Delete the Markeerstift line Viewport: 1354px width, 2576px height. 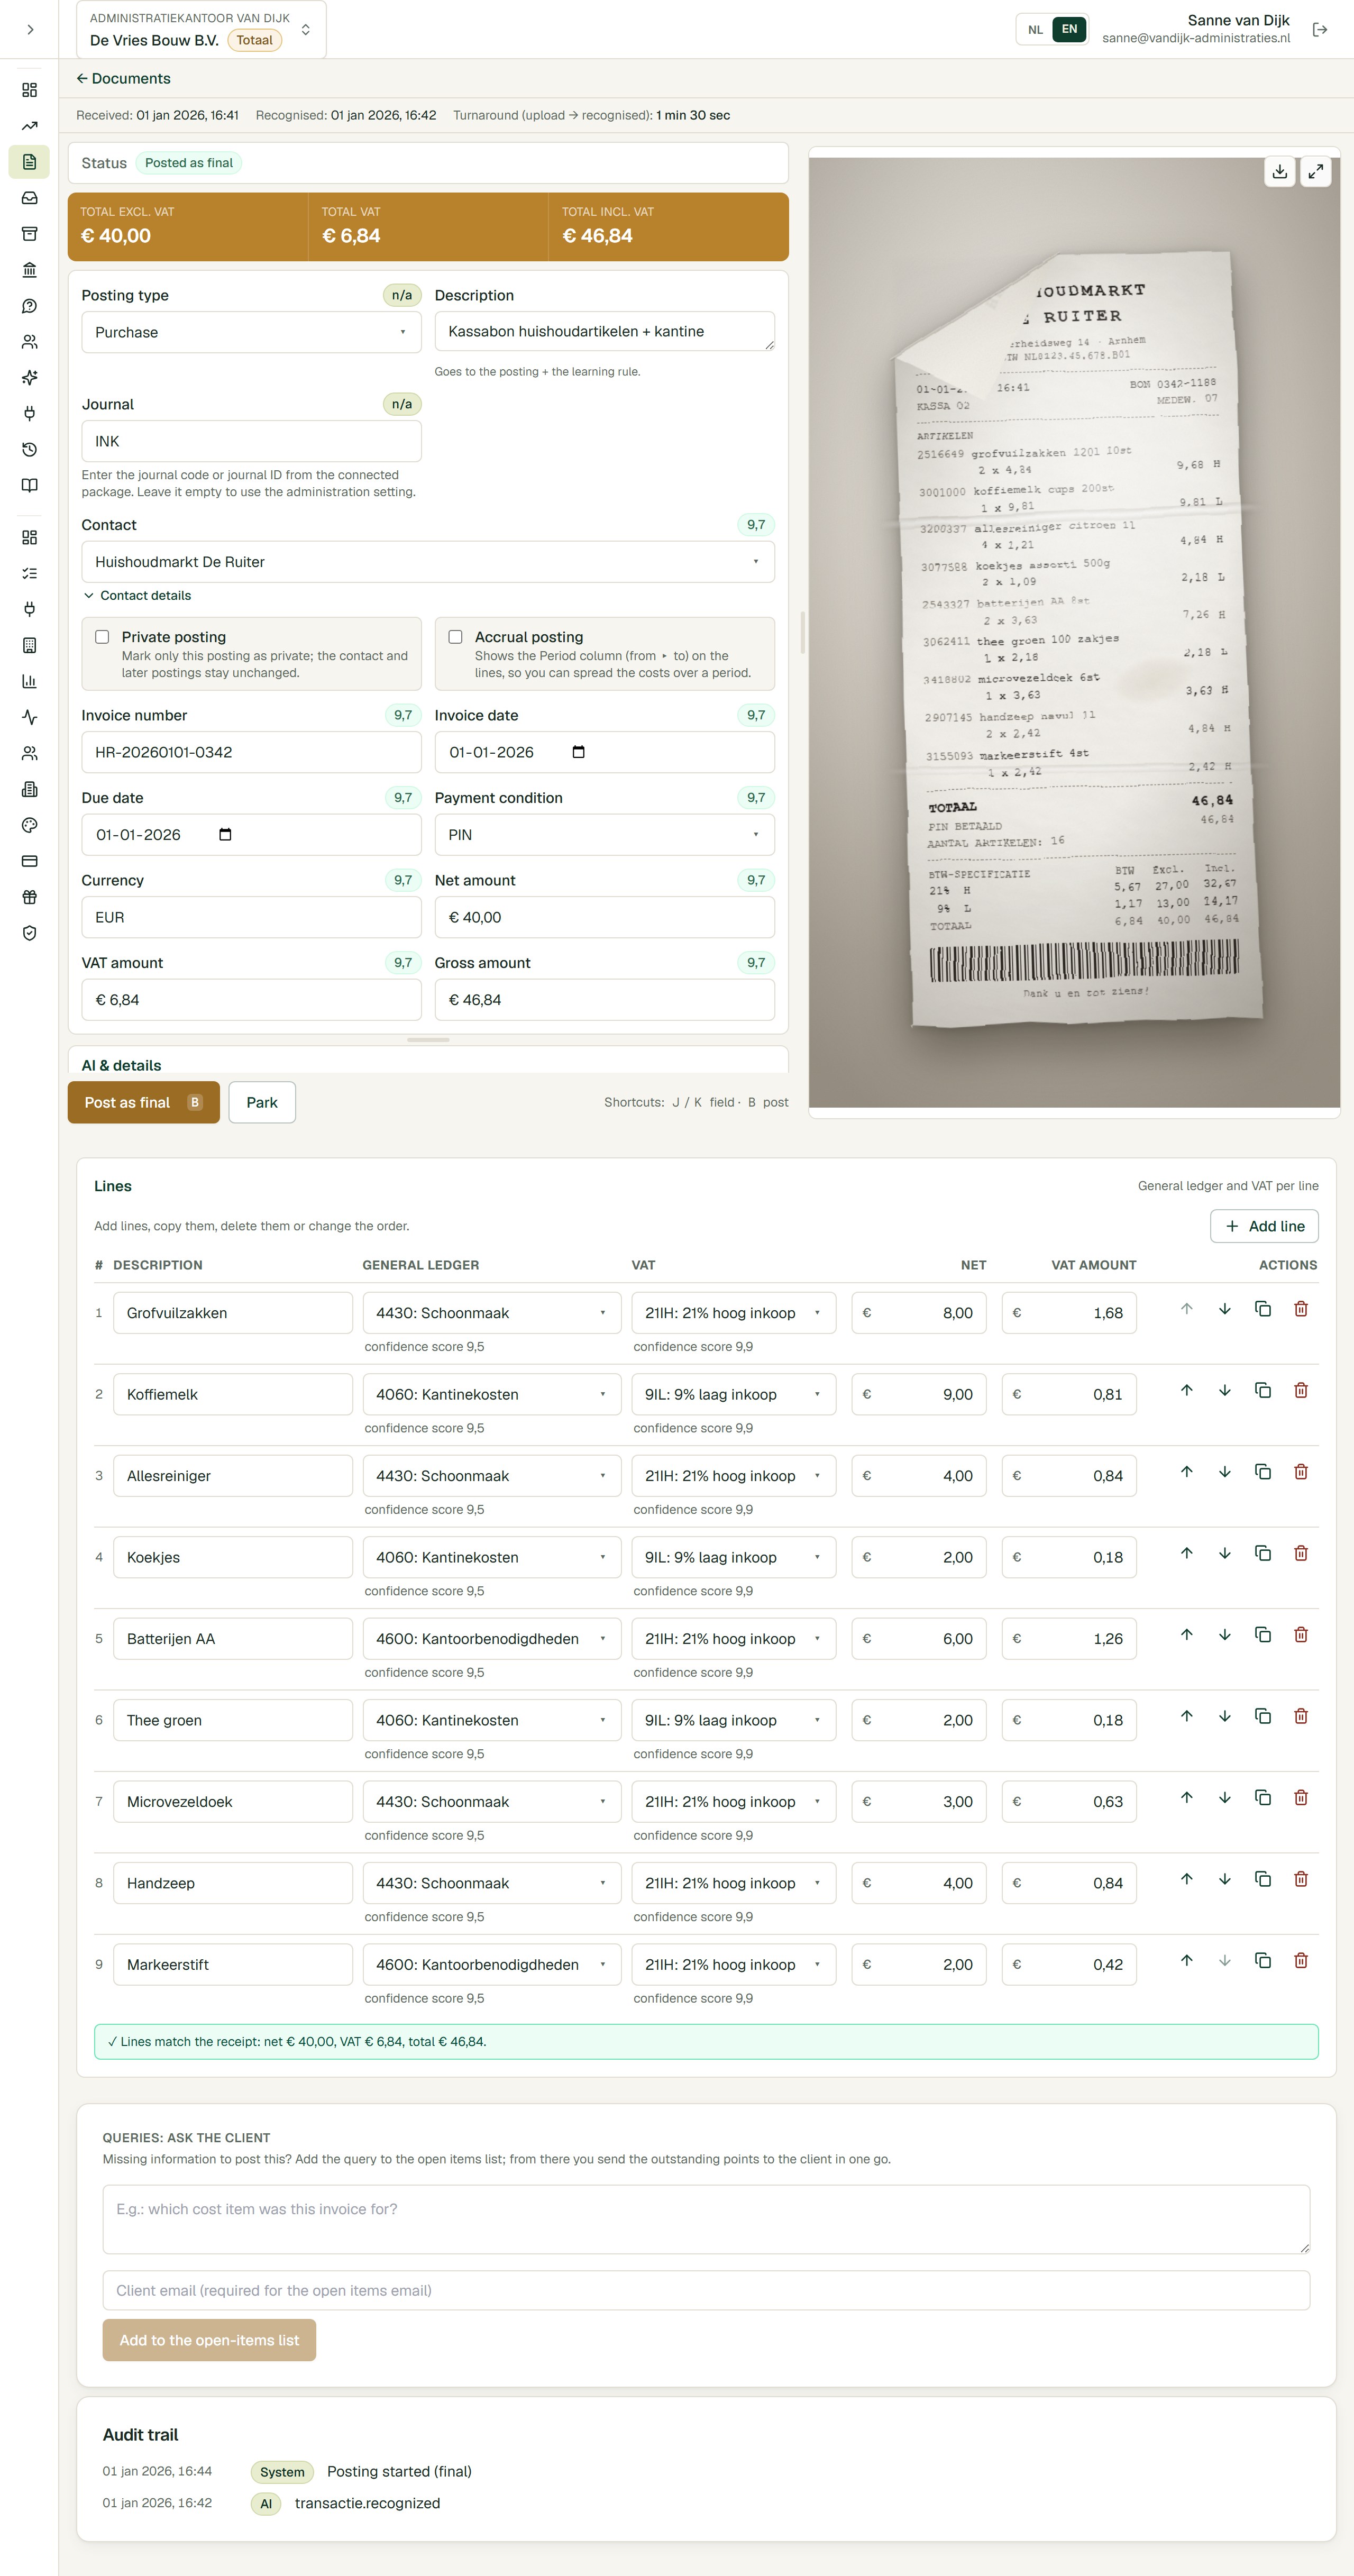tap(1300, 1961)
